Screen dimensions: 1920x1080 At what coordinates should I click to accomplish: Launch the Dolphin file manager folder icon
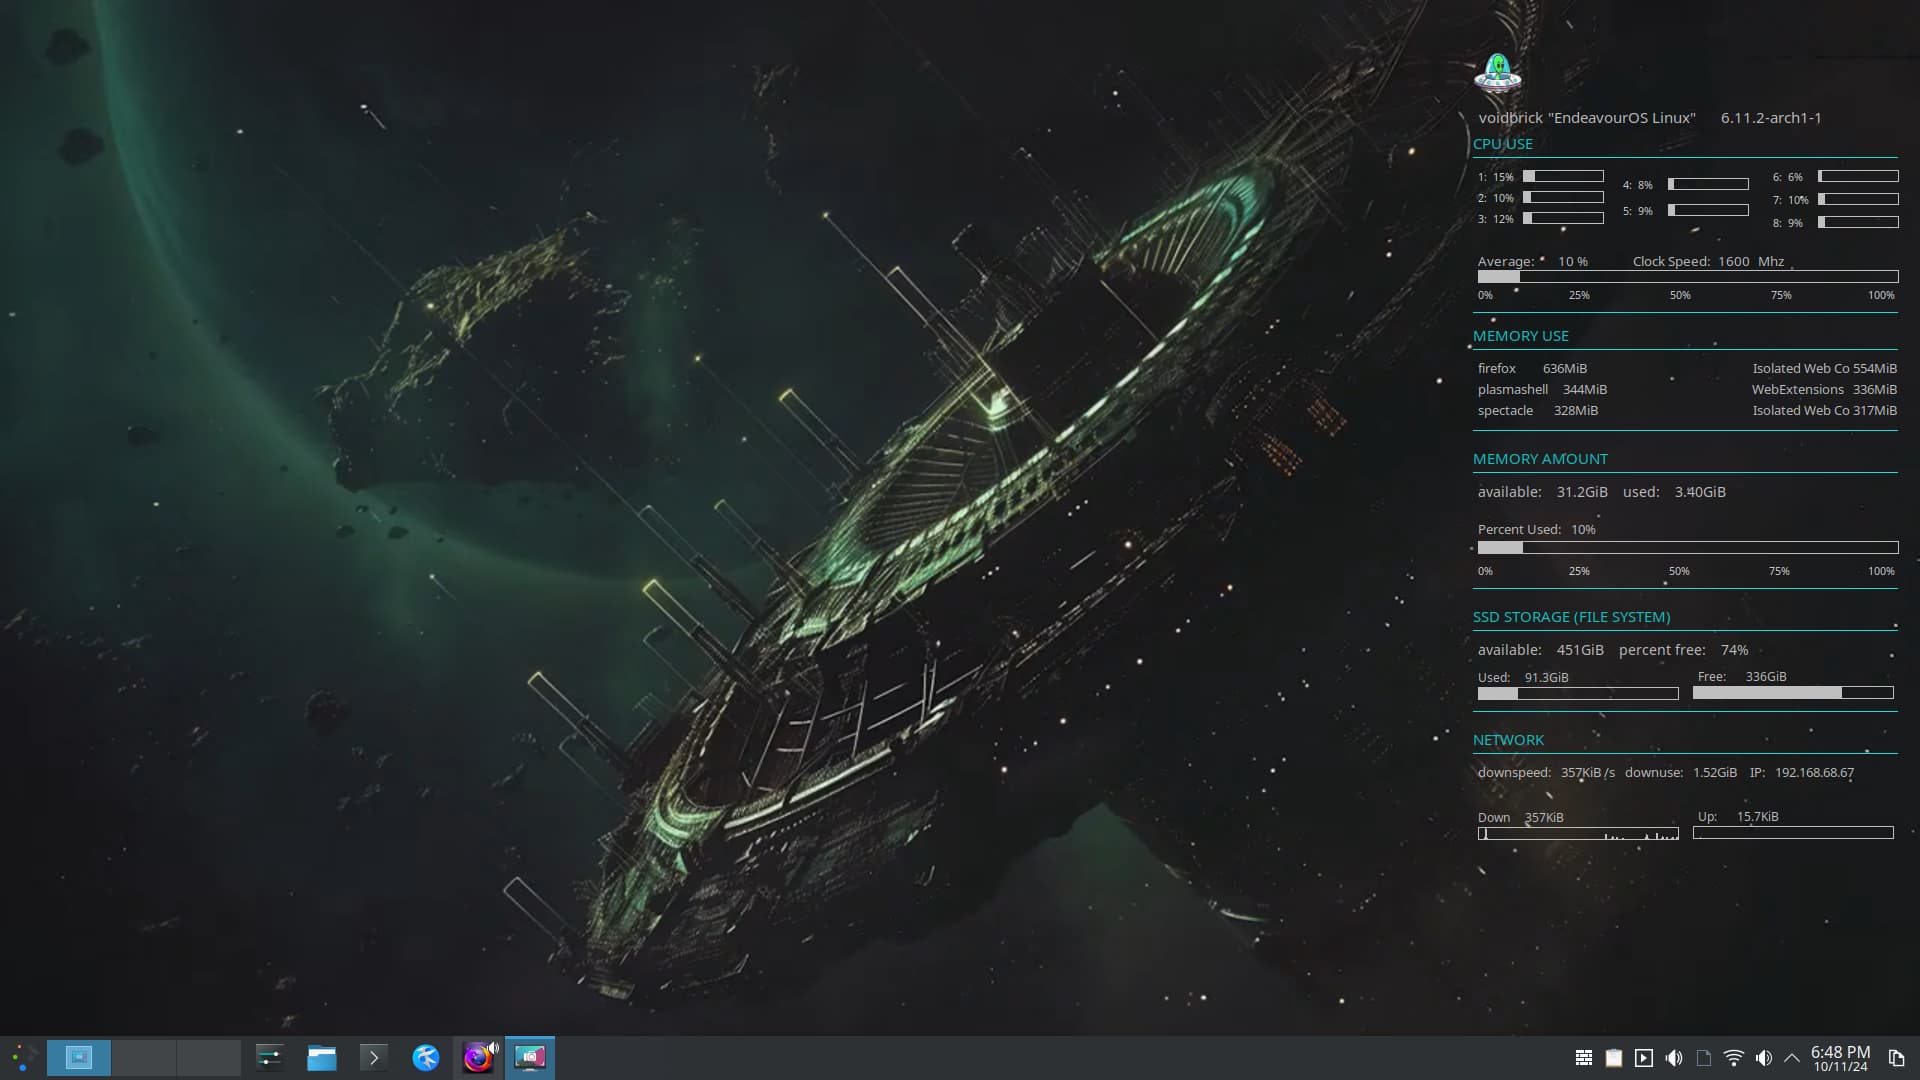pyautogui.click(x=321, y=1057)
